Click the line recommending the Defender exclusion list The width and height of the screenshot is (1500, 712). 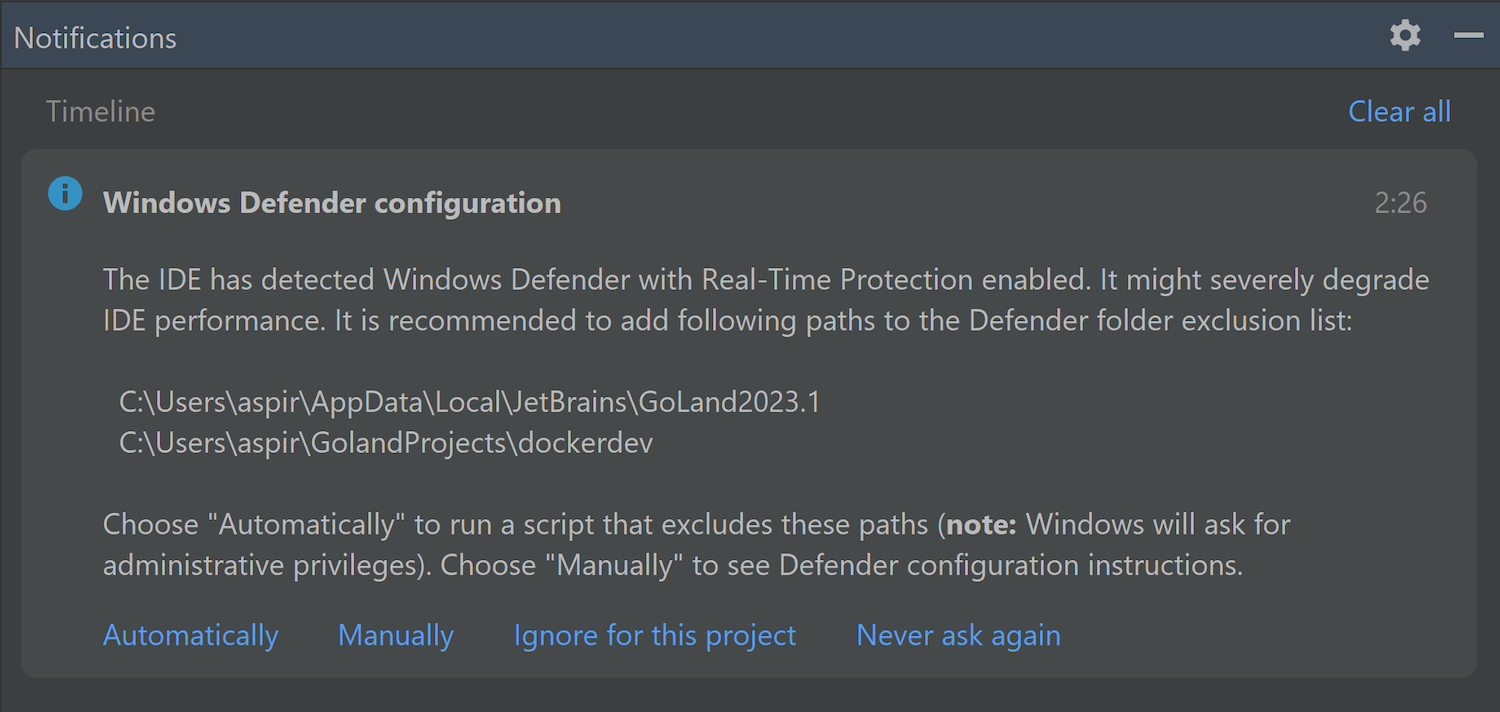click(727, 321)
